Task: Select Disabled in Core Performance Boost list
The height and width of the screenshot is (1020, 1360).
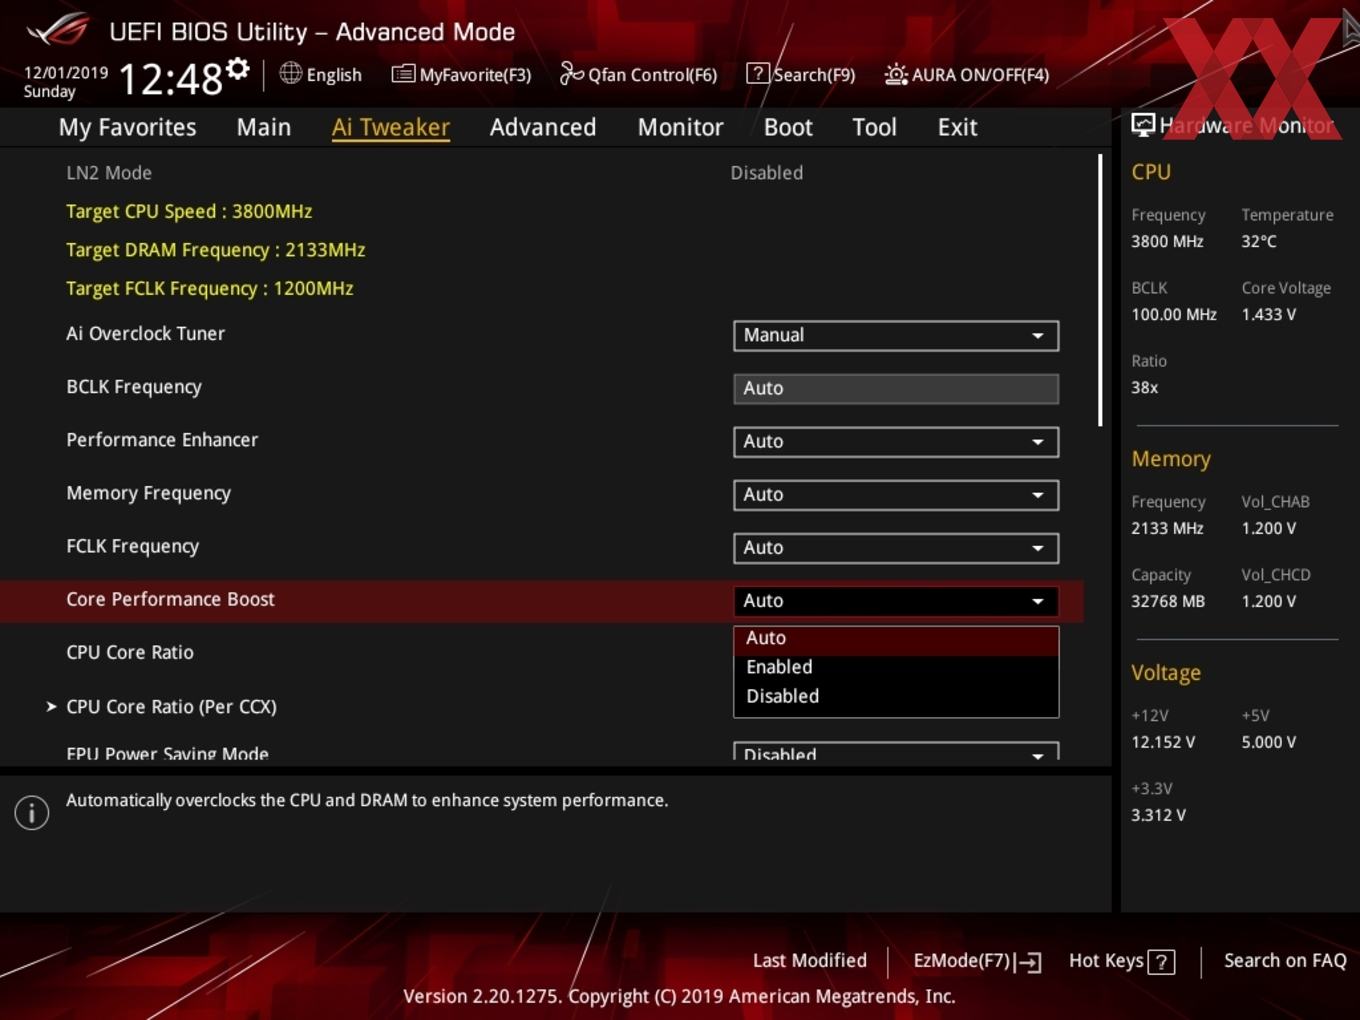Action: (x=896, y=696)
